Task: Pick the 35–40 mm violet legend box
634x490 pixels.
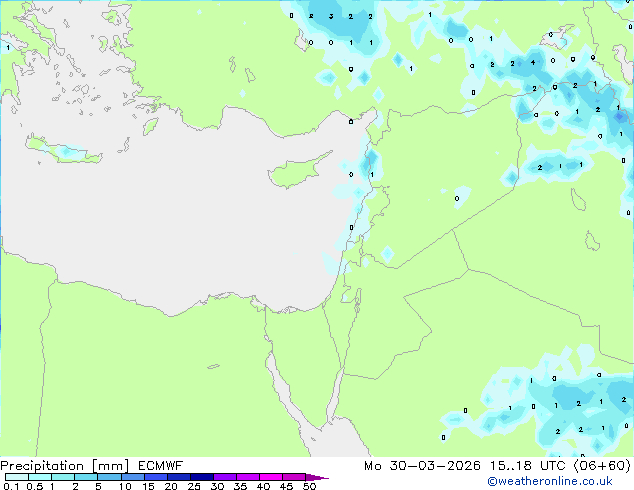Action: (x=248, y=477)
